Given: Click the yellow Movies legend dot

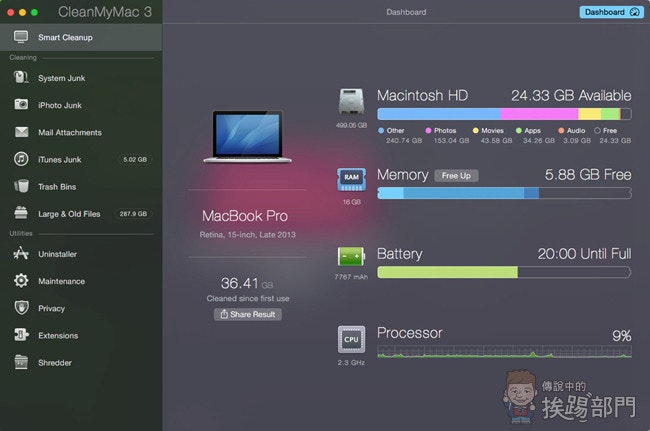Looking at the screenshot, I should point(475,131).
